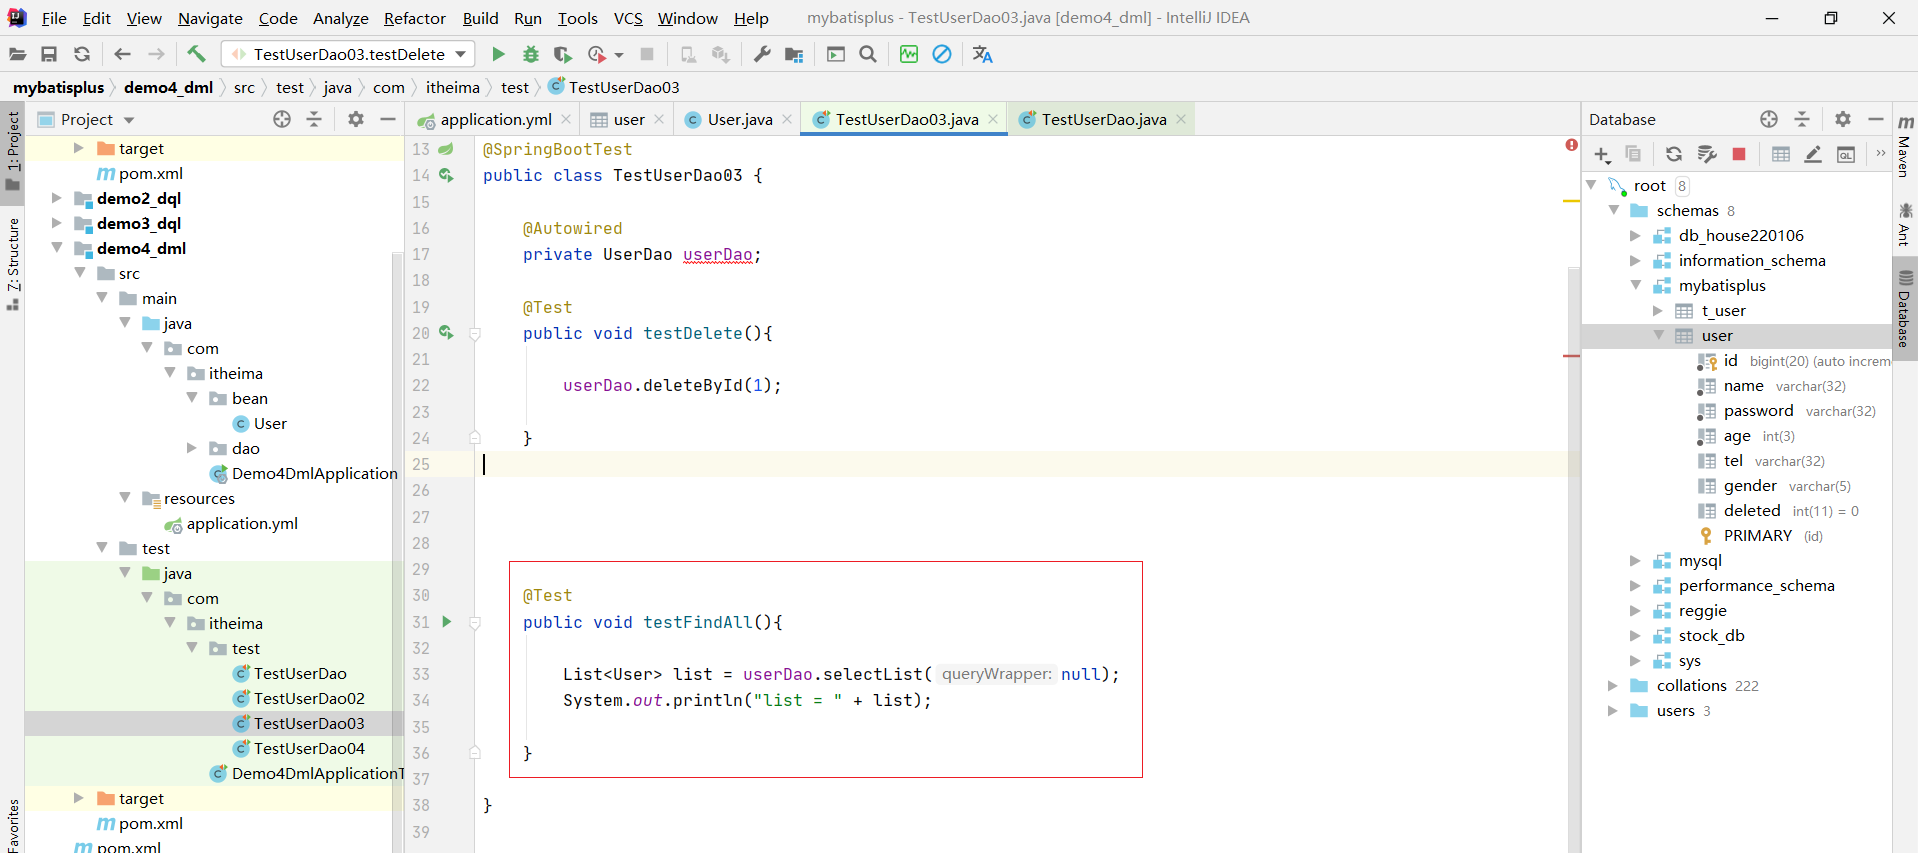The image size is (1918, 853).
Task: Open project settings with the wrench icon
Action: click(762, 54)
